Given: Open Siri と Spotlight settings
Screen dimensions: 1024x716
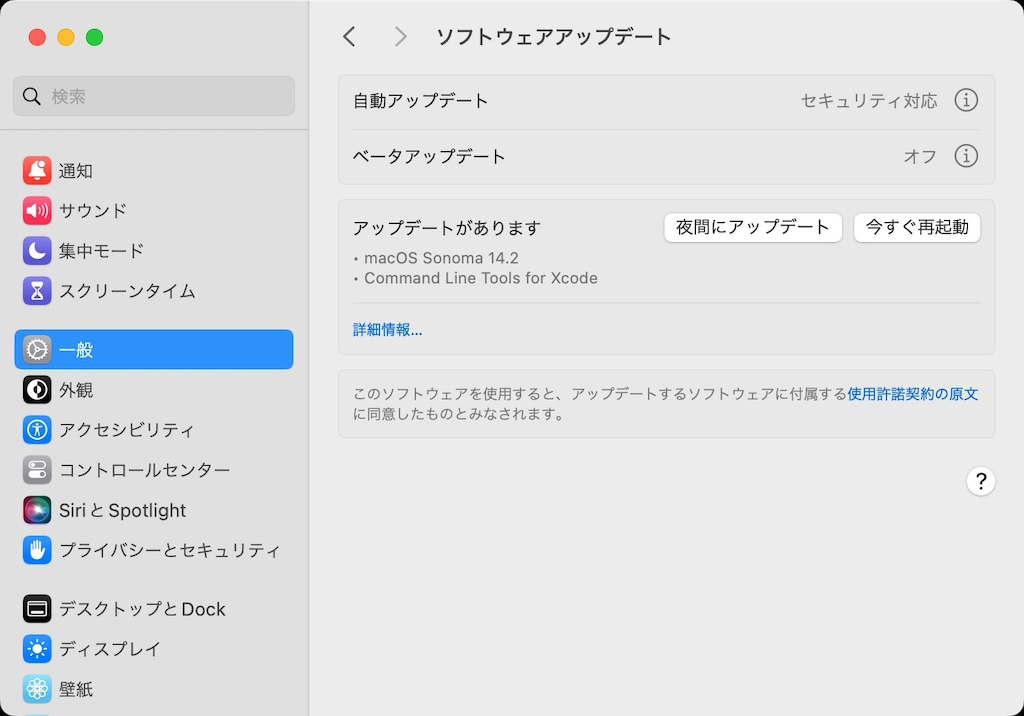Looking at the screenshot, I should [x=153, y=510].
